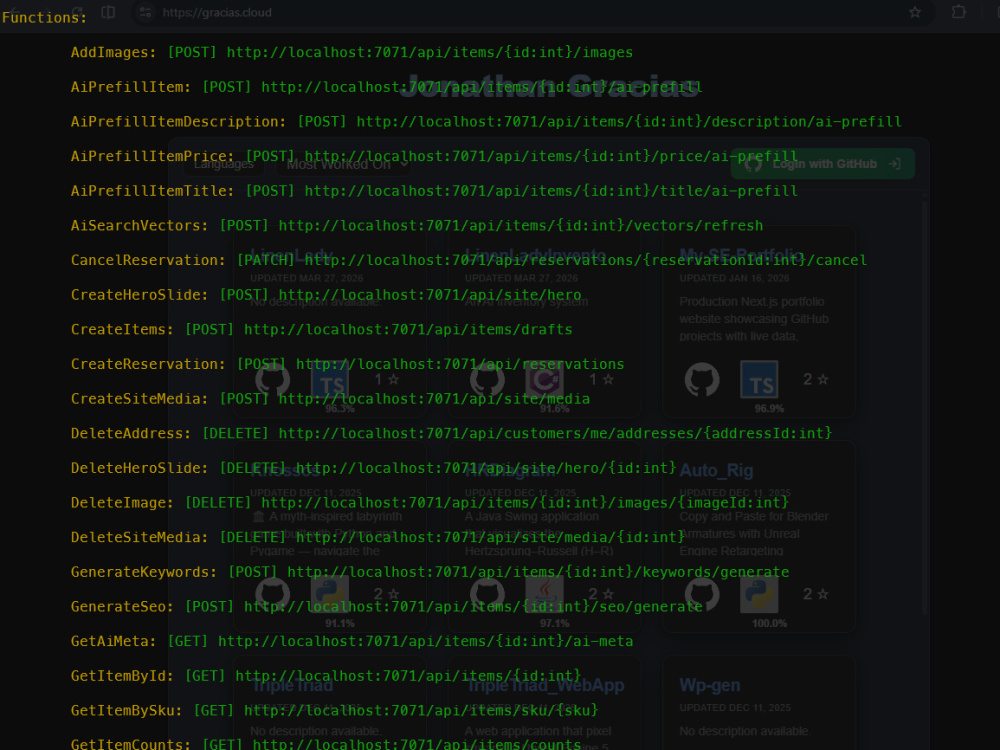Open the My-SE-Portfolio project title link

[741, 256]
